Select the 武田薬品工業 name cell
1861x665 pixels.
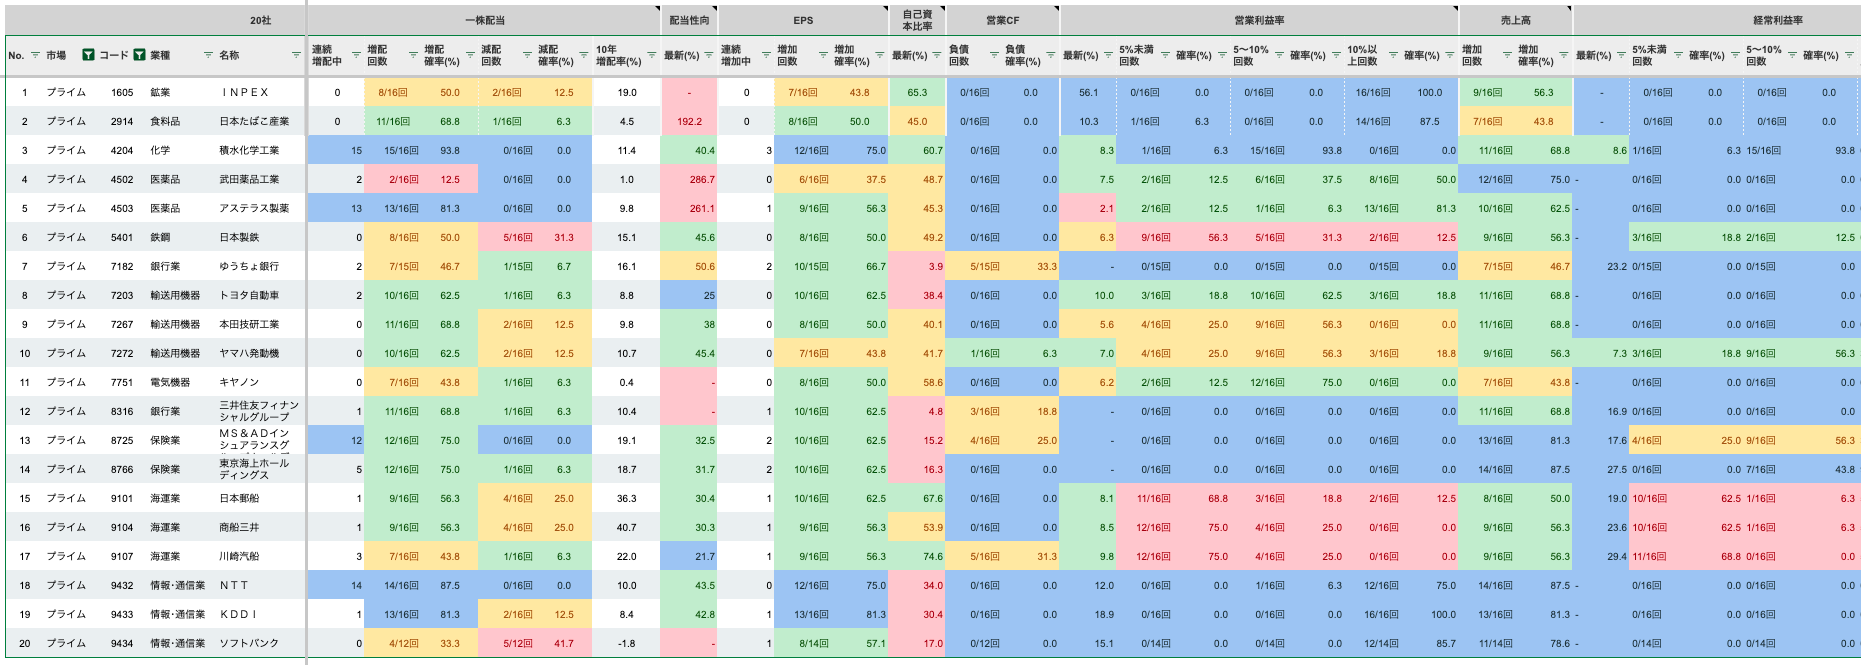(260, 179)
